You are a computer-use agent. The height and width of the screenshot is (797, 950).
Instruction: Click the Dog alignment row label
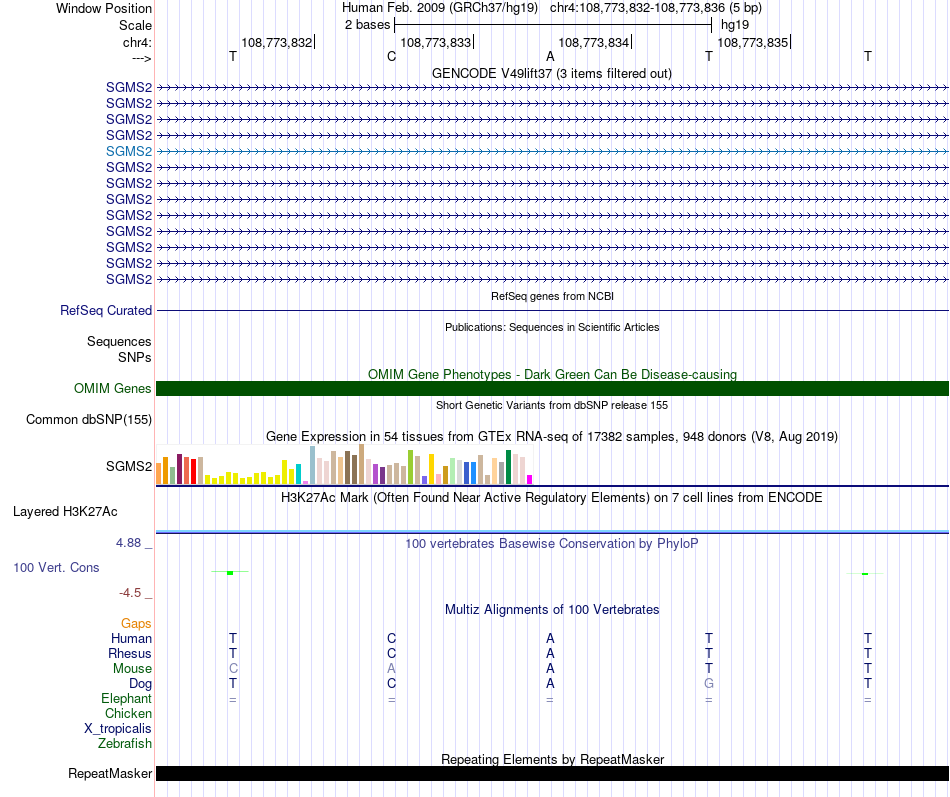pyautogui.click(x=140, y=684)
